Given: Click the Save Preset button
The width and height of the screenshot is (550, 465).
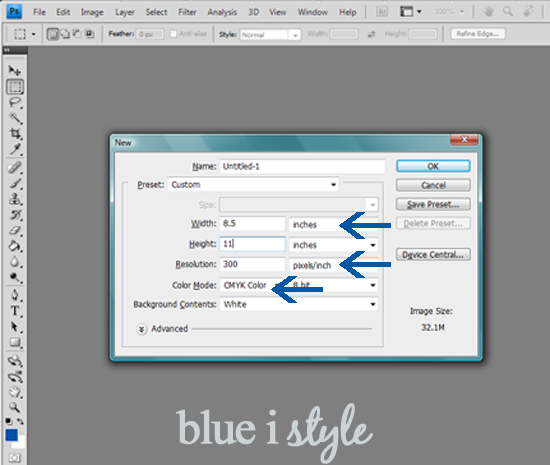Looking at the screenshot, I should pos(433,204).
